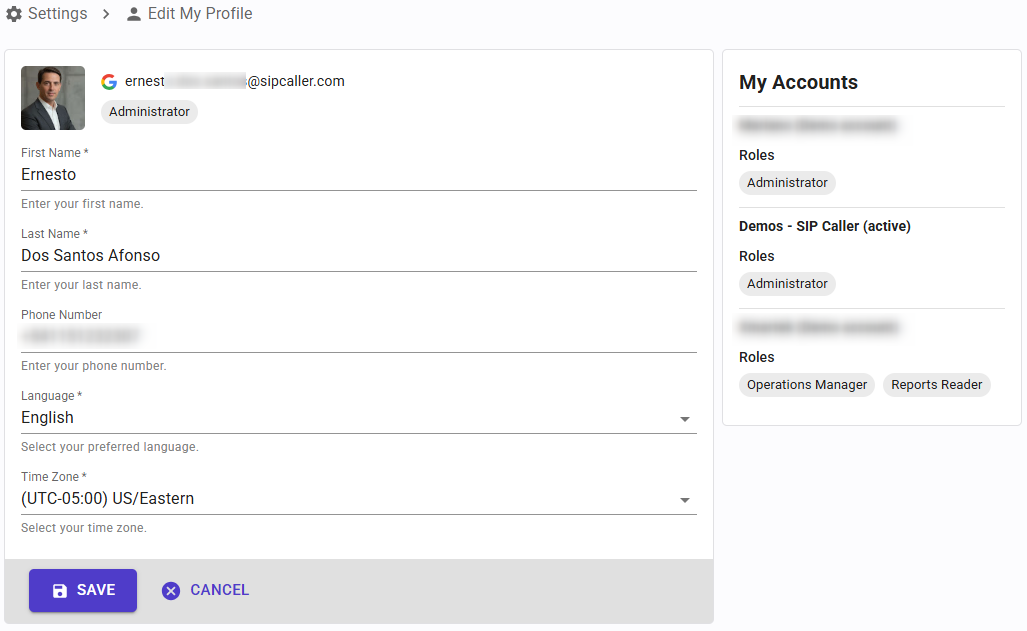Select the English language combo box
The image size is (1027, 631).
tap(340, 418)
